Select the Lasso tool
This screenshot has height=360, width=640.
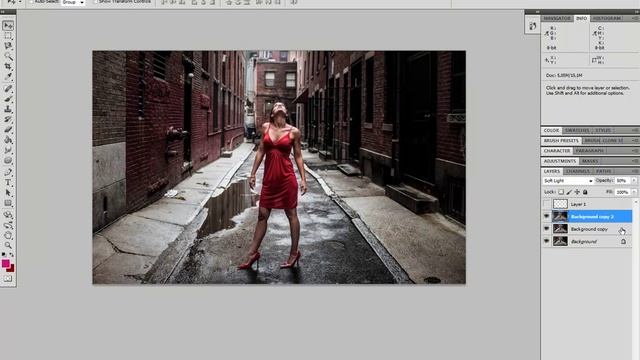point(8,46)
